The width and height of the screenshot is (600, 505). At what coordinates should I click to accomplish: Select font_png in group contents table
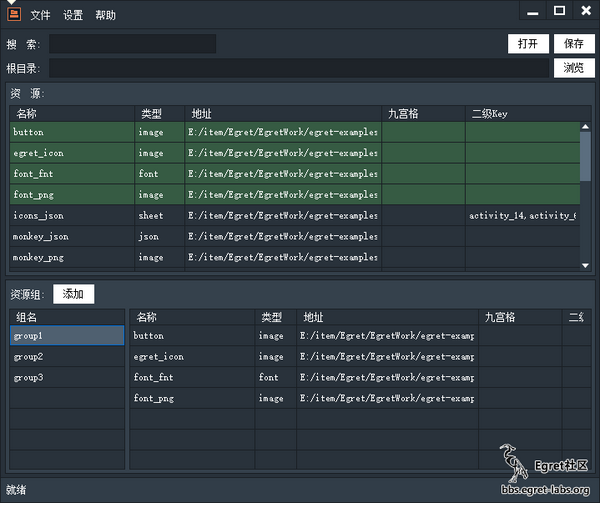(x=360, y=398)
